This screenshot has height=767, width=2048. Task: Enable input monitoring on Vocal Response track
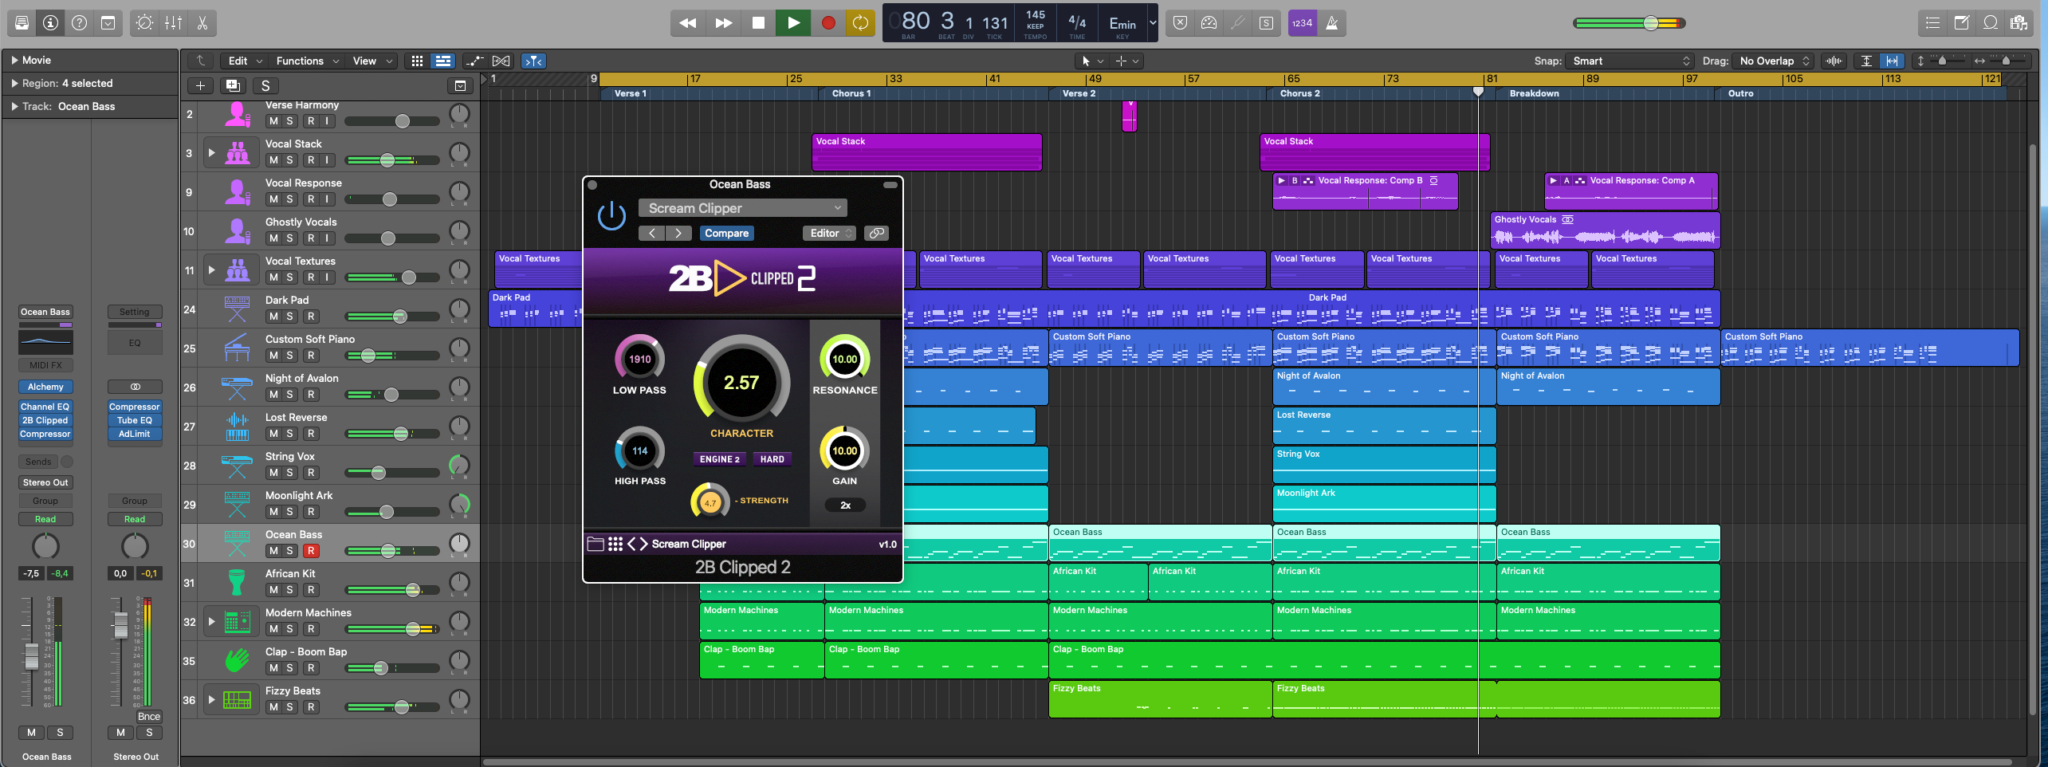point(326,199)
